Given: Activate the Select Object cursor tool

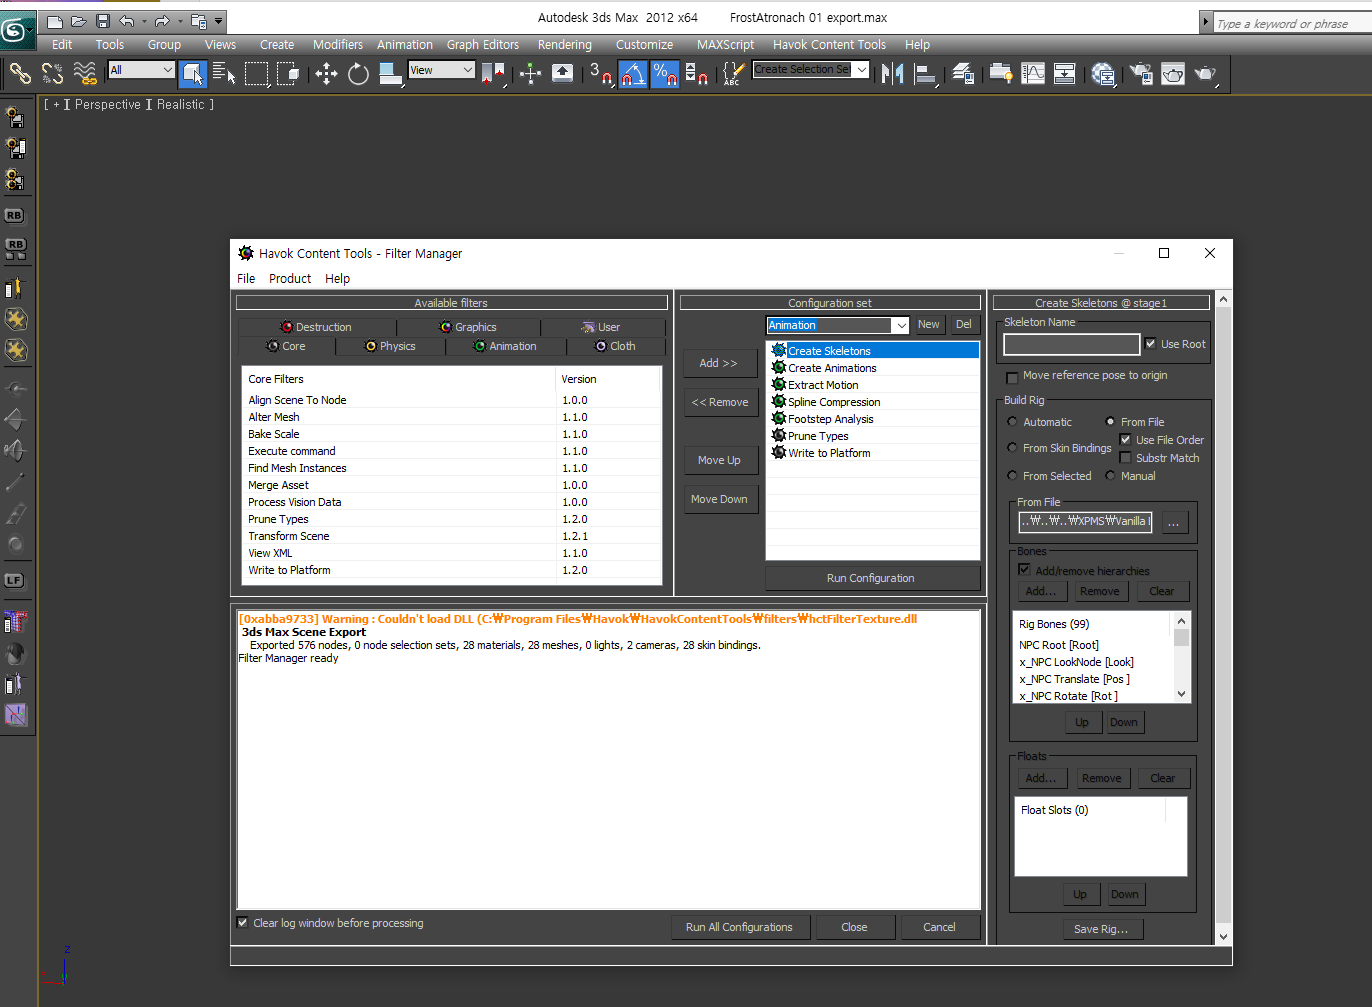Looking at the screenshot, I should coord(193,73).
